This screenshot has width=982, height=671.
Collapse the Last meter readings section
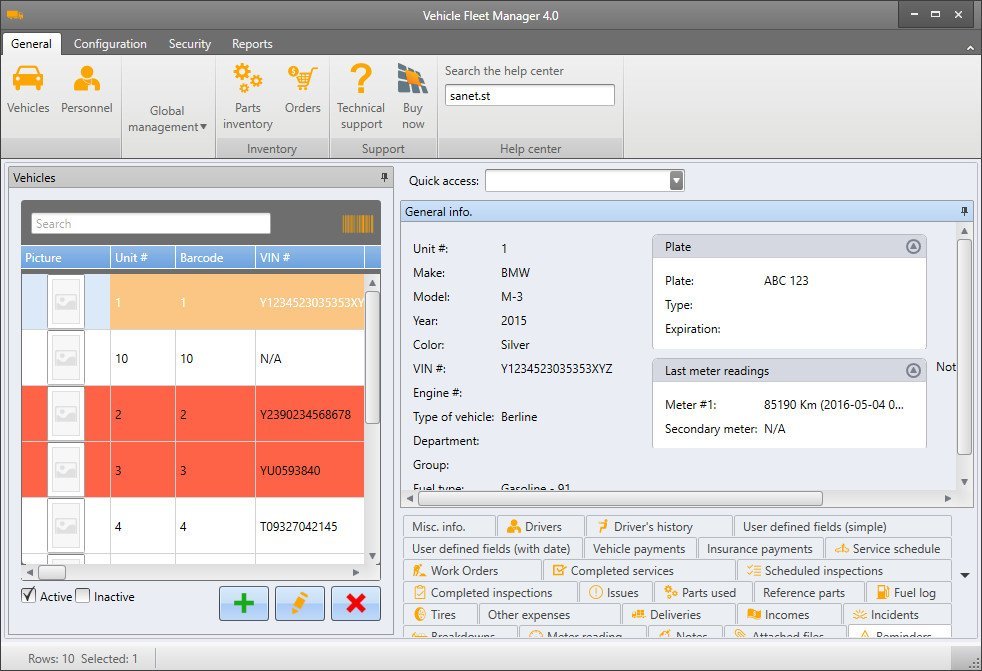(912, 371)
